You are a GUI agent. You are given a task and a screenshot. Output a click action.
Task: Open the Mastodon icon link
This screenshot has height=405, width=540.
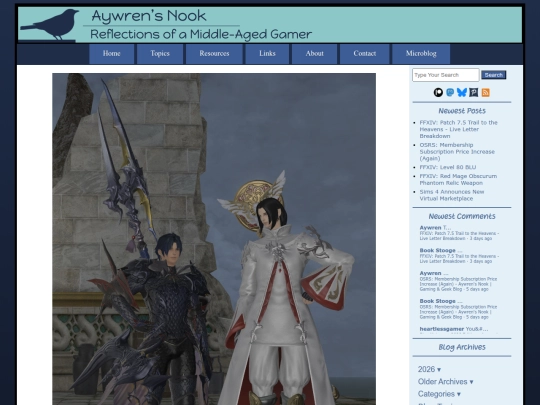pos(450,92)
